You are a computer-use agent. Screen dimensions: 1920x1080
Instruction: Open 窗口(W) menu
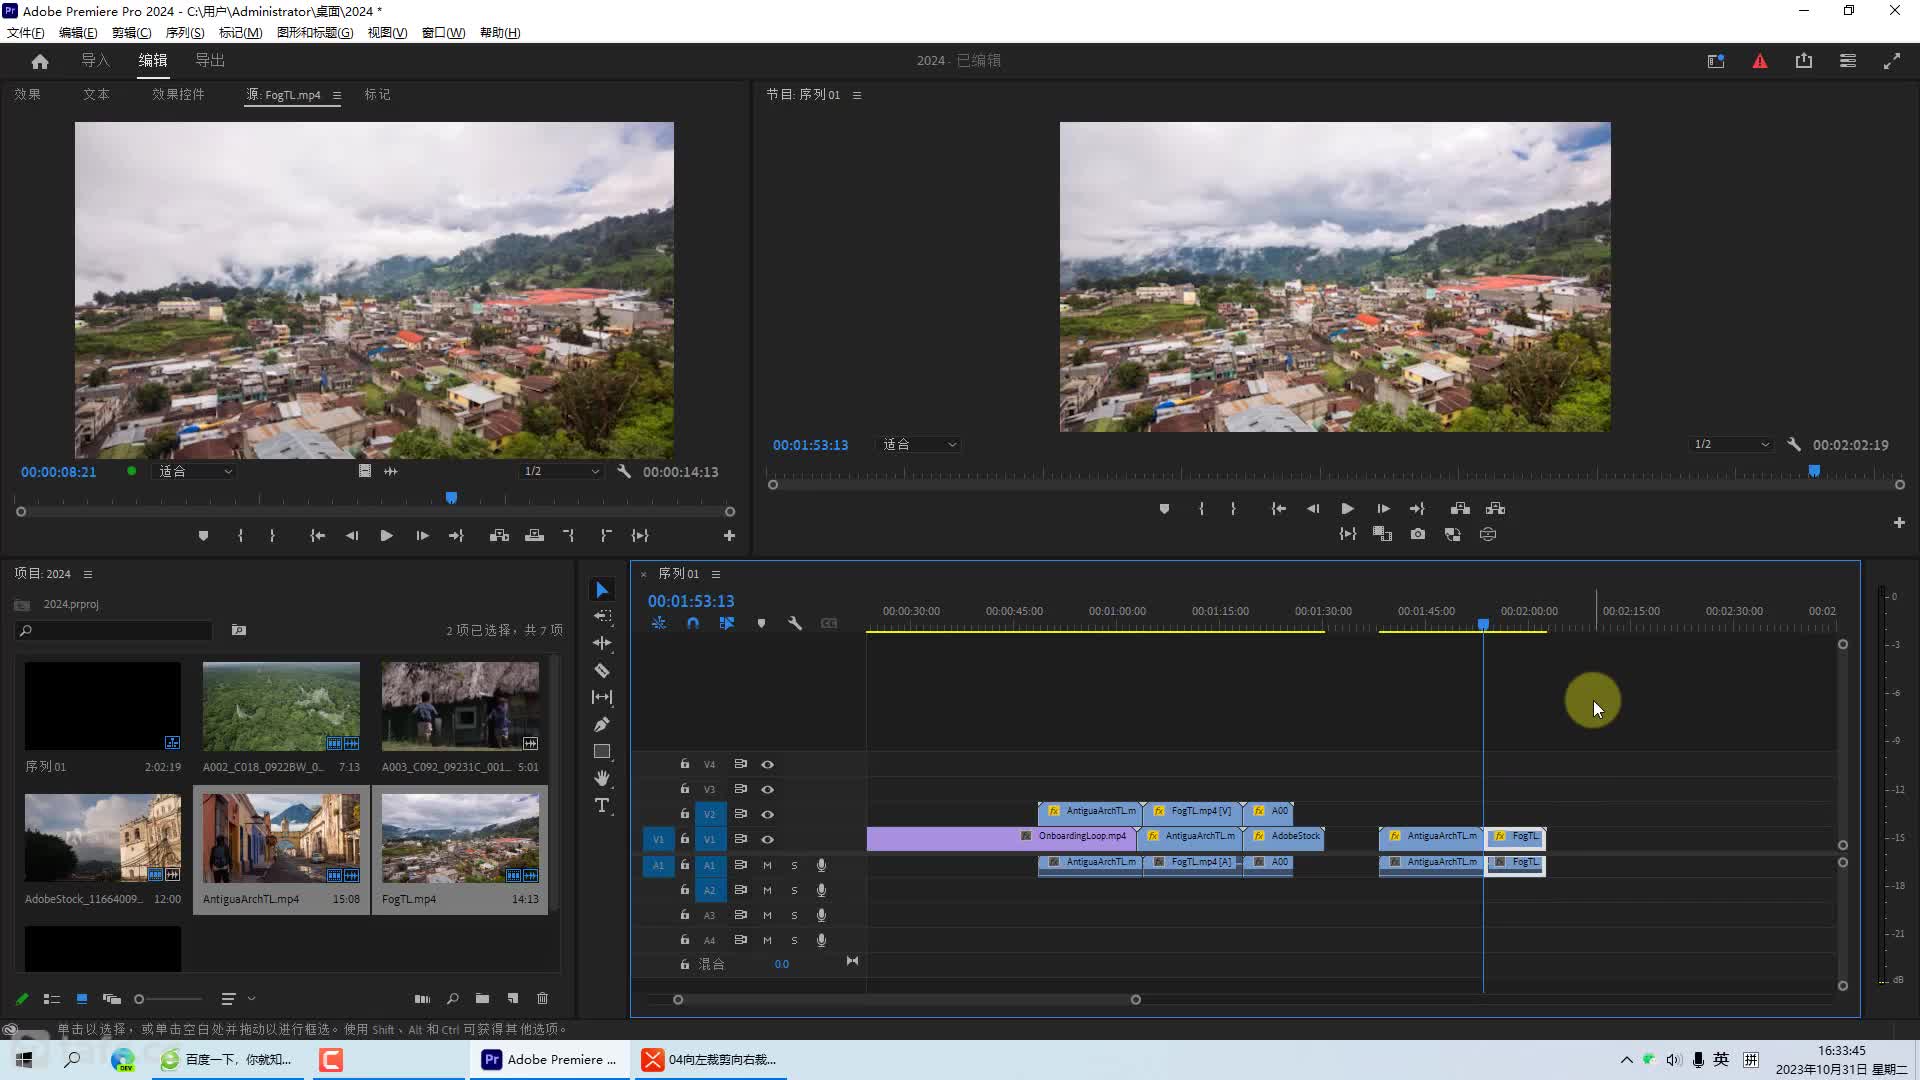point(443,33)
